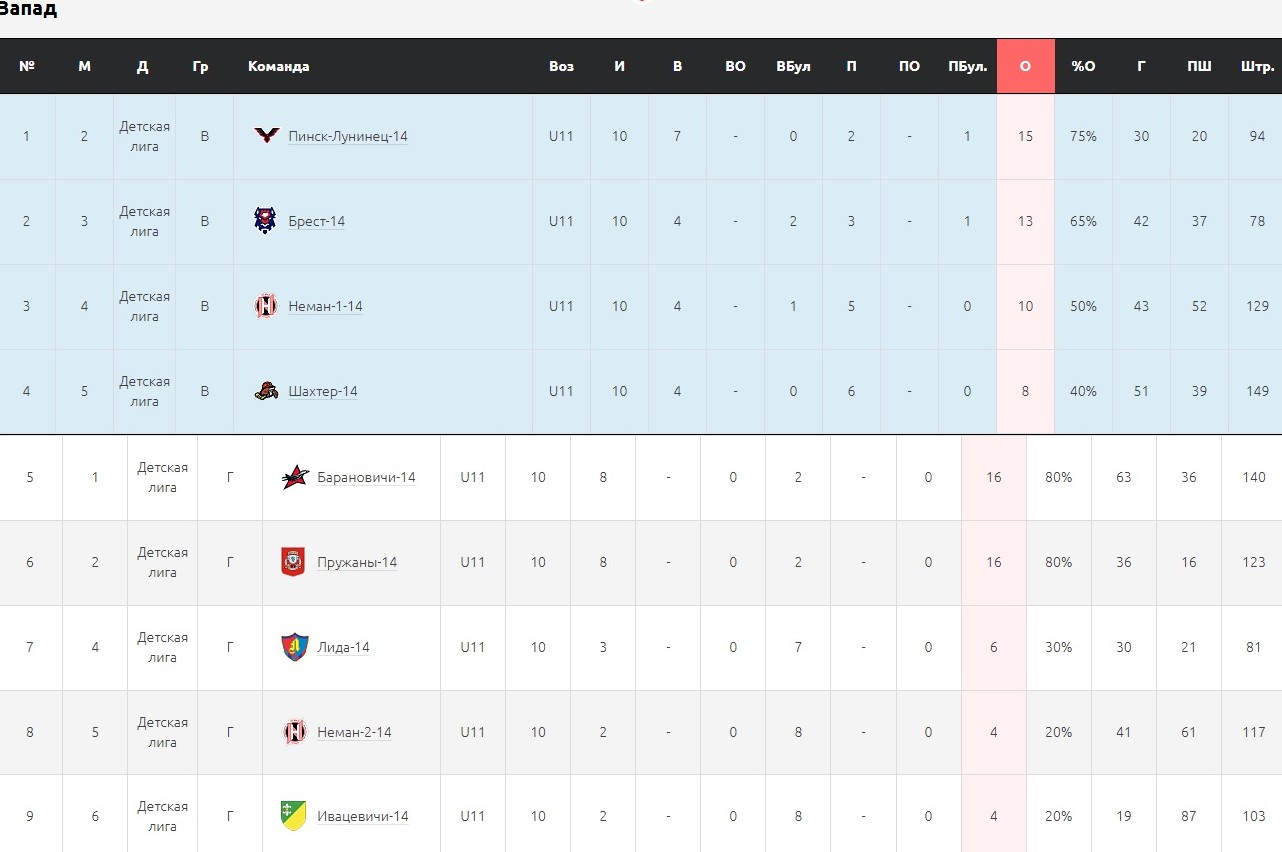Click the Пинск-Лунинец-14 team logo

coord(266,136)
